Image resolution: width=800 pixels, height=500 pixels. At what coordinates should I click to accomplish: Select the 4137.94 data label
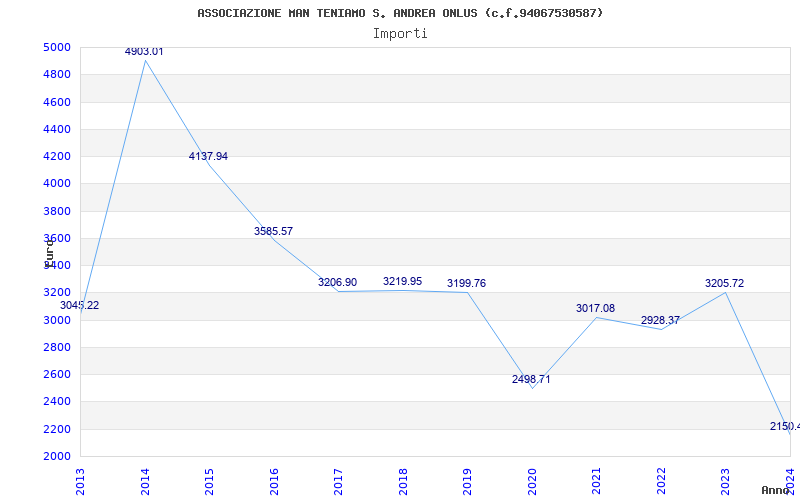coord(208,156)
